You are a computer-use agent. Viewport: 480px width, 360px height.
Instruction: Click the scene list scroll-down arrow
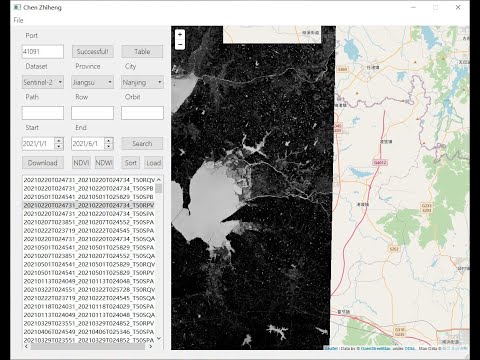159,339
